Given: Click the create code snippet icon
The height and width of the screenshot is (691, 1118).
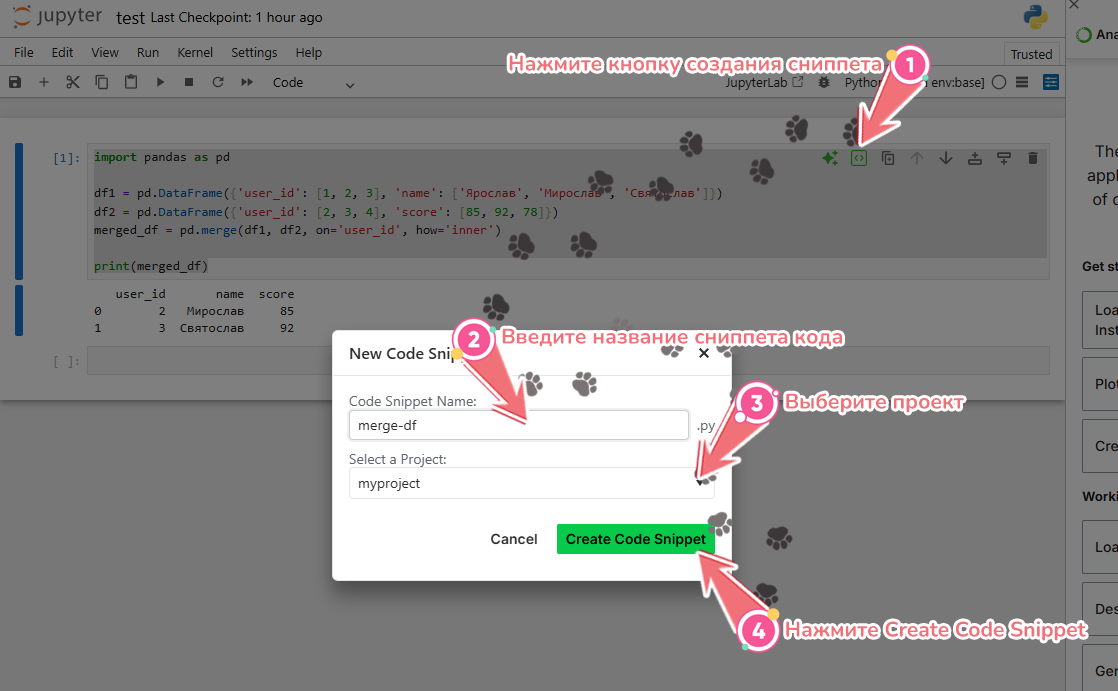Looking at the screenshot, I should pos(858,158).
